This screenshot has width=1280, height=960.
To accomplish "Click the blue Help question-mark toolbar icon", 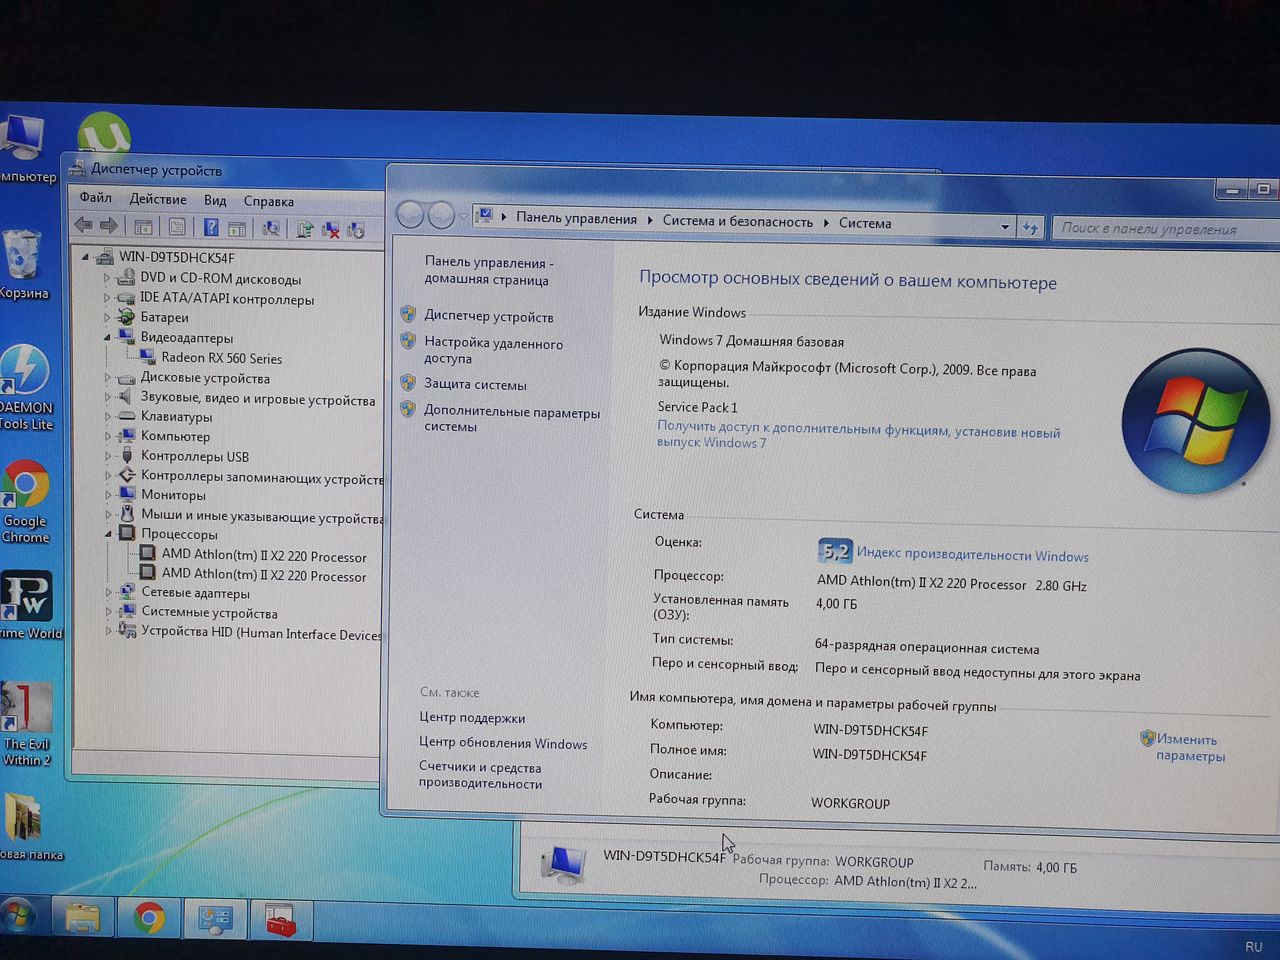I will click(211, 228).
